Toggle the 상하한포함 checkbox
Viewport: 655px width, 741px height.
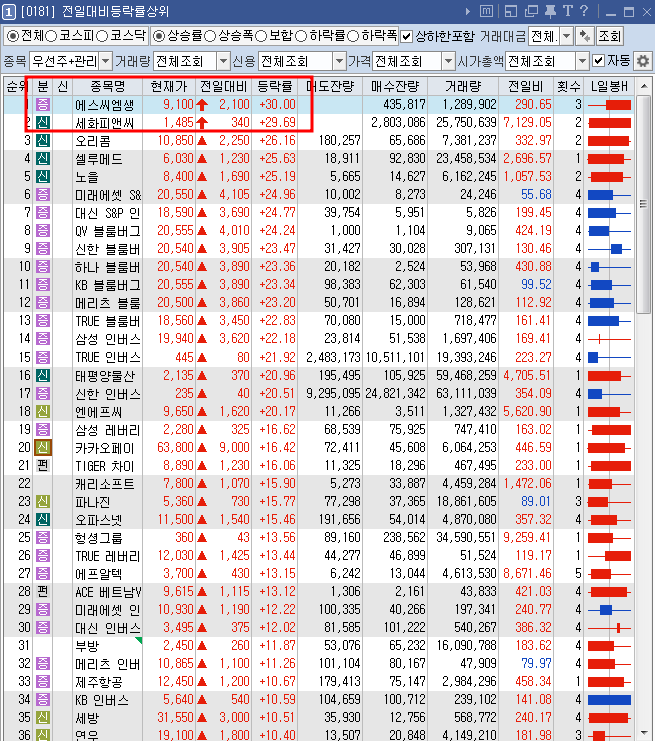tap(406, 36)
